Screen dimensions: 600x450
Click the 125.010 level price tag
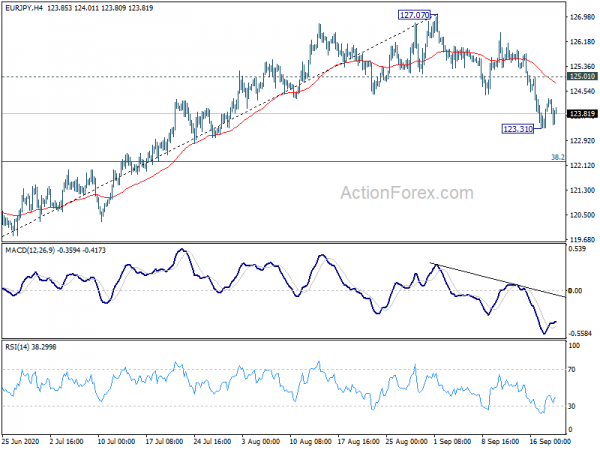[582, 77]
